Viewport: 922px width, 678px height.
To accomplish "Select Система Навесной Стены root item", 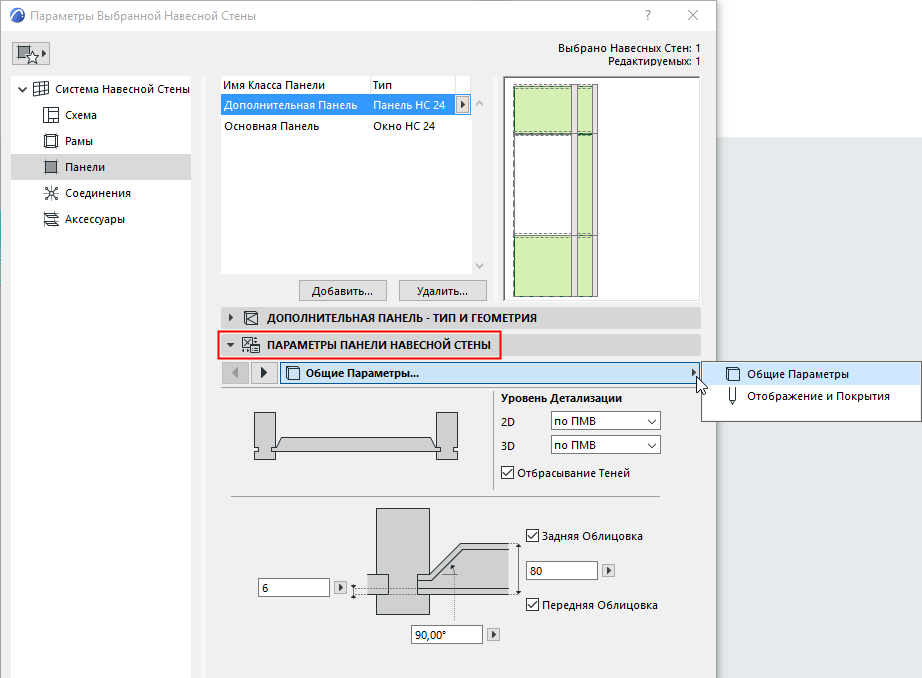I will (x=100, y=88).
